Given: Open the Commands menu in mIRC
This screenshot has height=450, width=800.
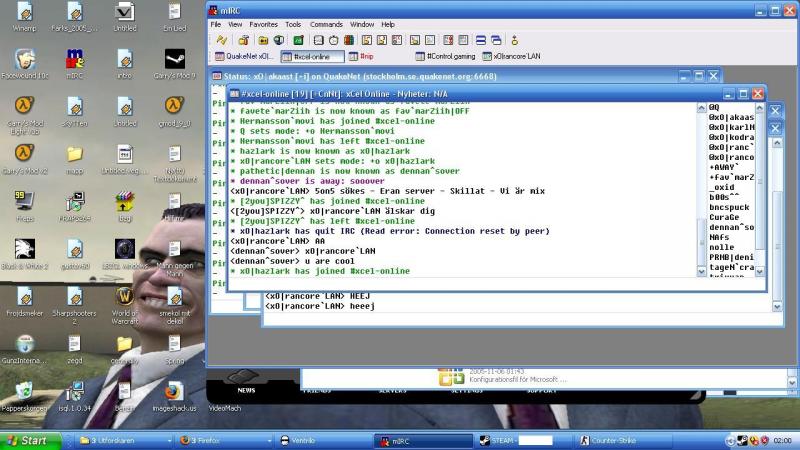Looking at the screenshot, I should (326, 24).
